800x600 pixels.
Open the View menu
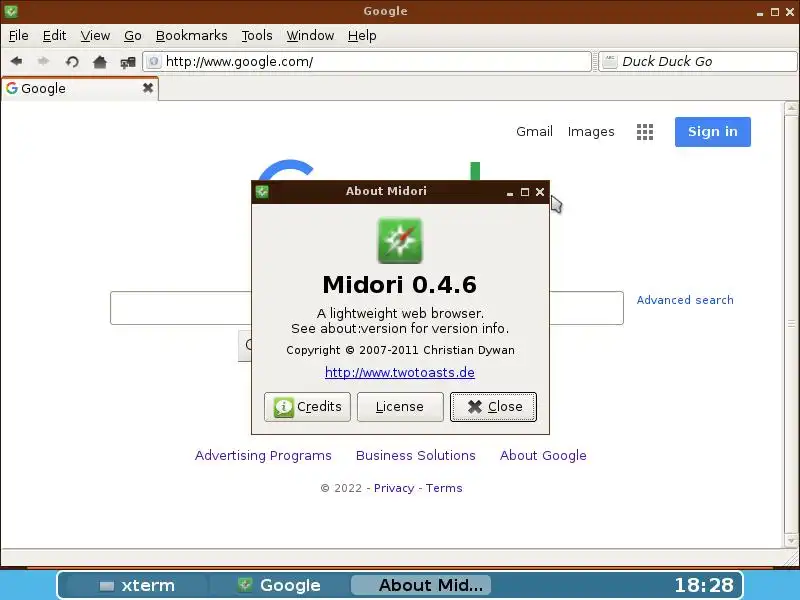pos(95,36)
